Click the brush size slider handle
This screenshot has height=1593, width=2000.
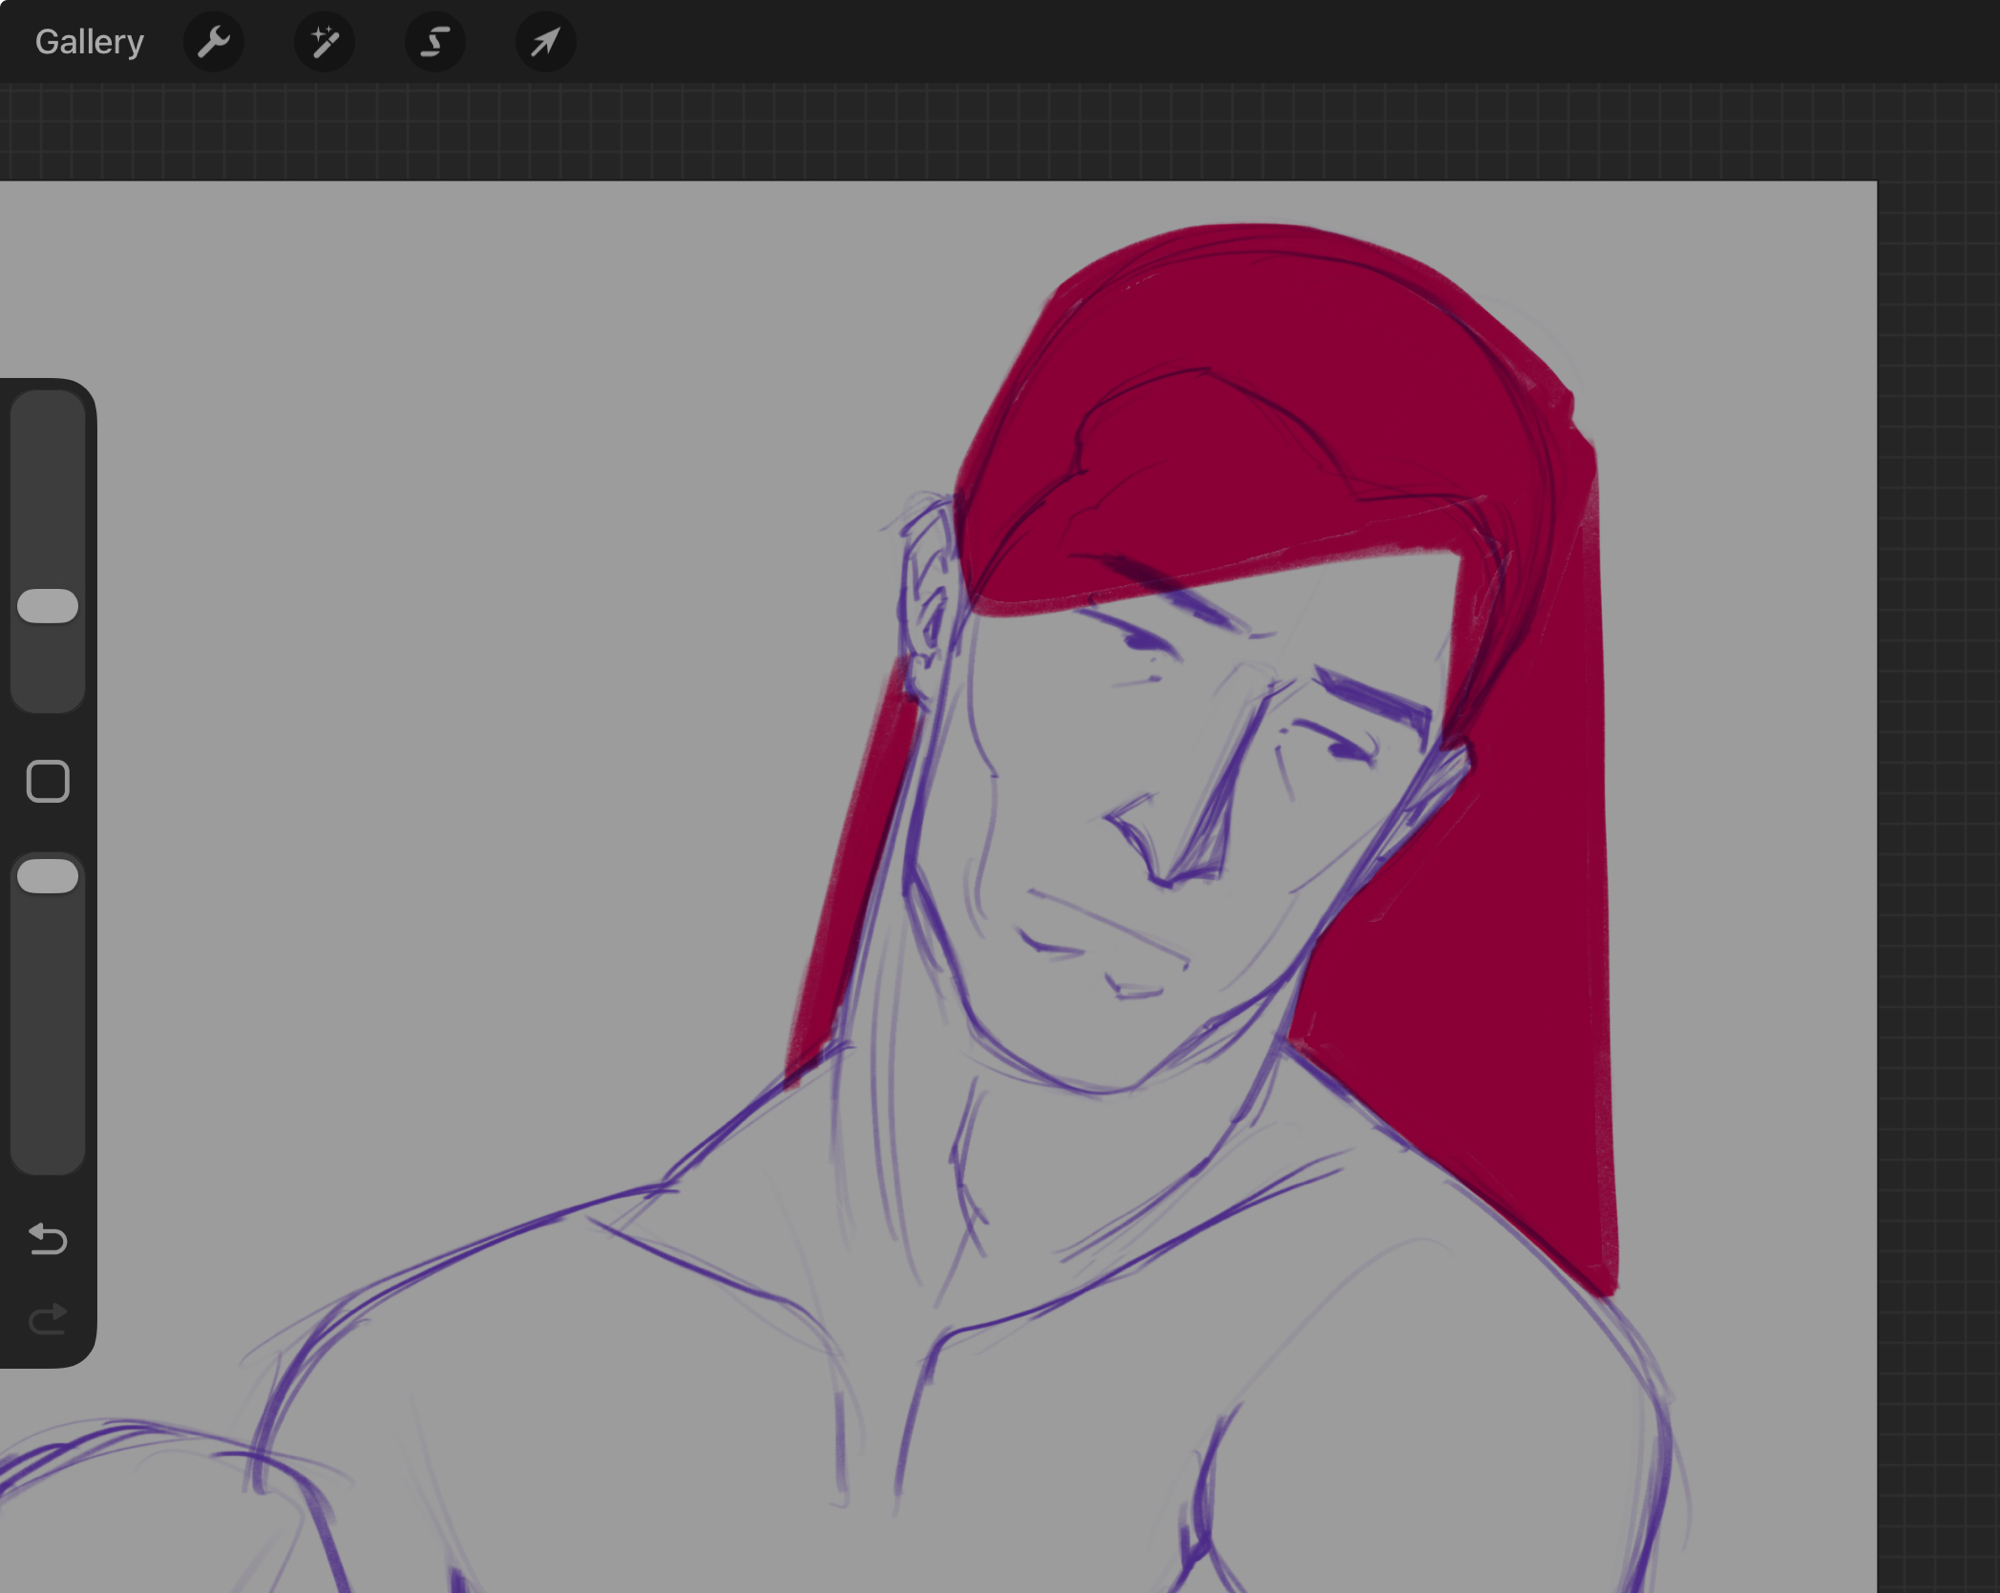point(47,606)
